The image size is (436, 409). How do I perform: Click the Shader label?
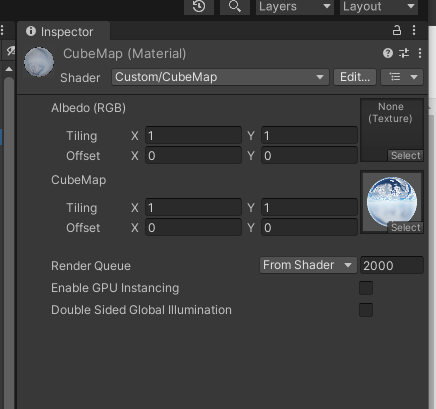coord(80,78)
